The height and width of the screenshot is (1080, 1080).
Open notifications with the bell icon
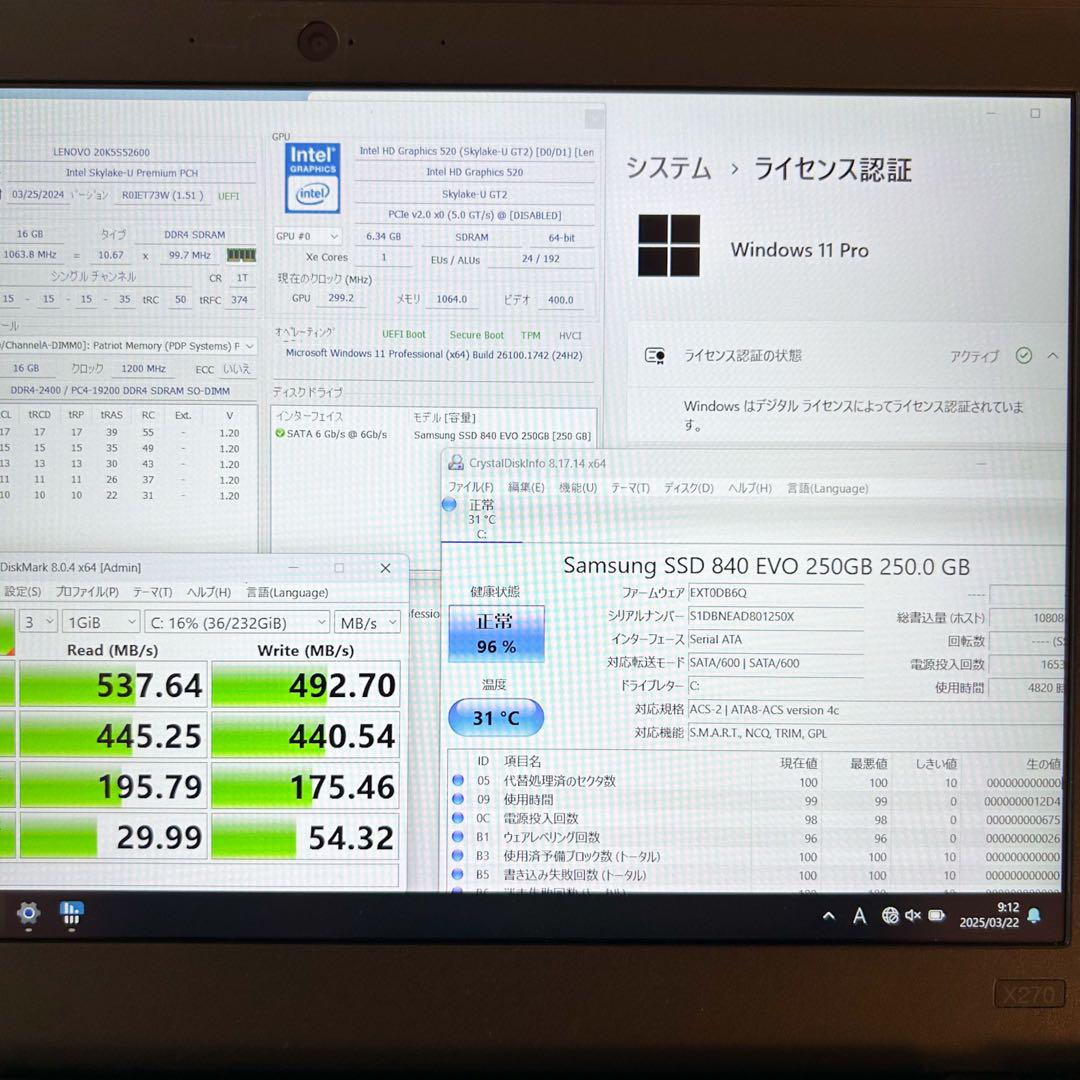click(1034, 915)
